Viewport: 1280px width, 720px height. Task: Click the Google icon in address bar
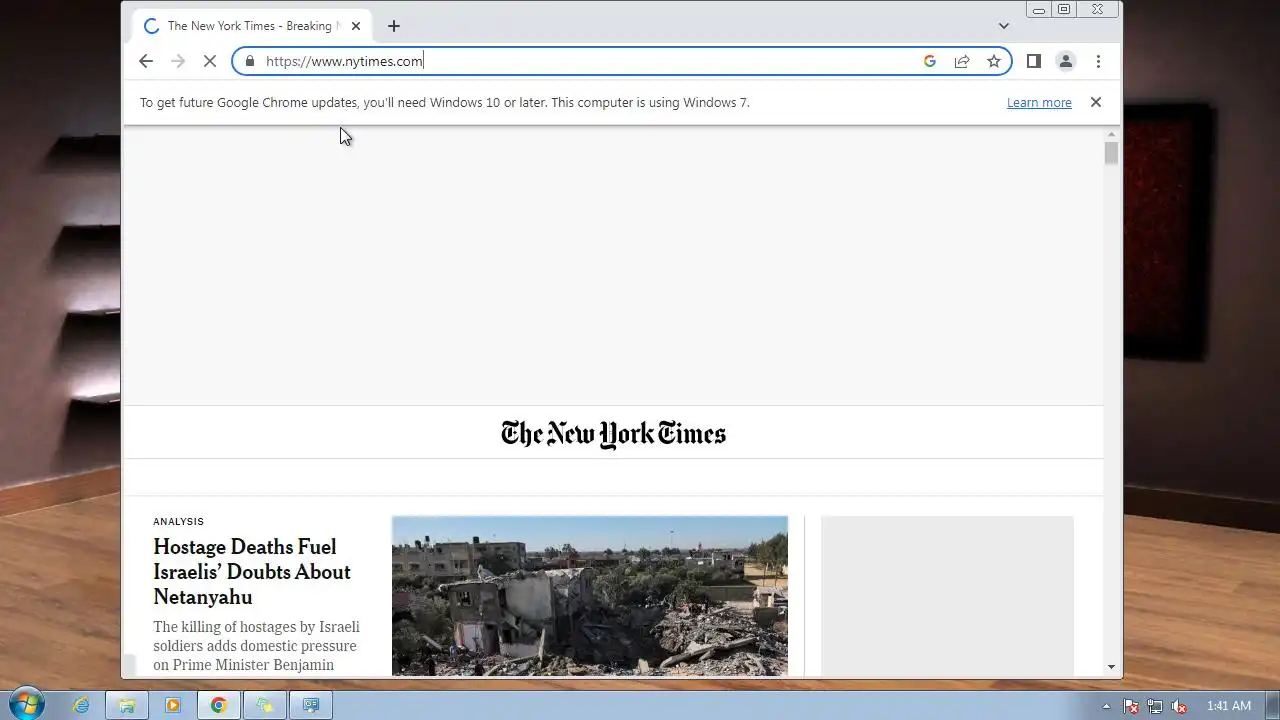(x=930, y=61)
